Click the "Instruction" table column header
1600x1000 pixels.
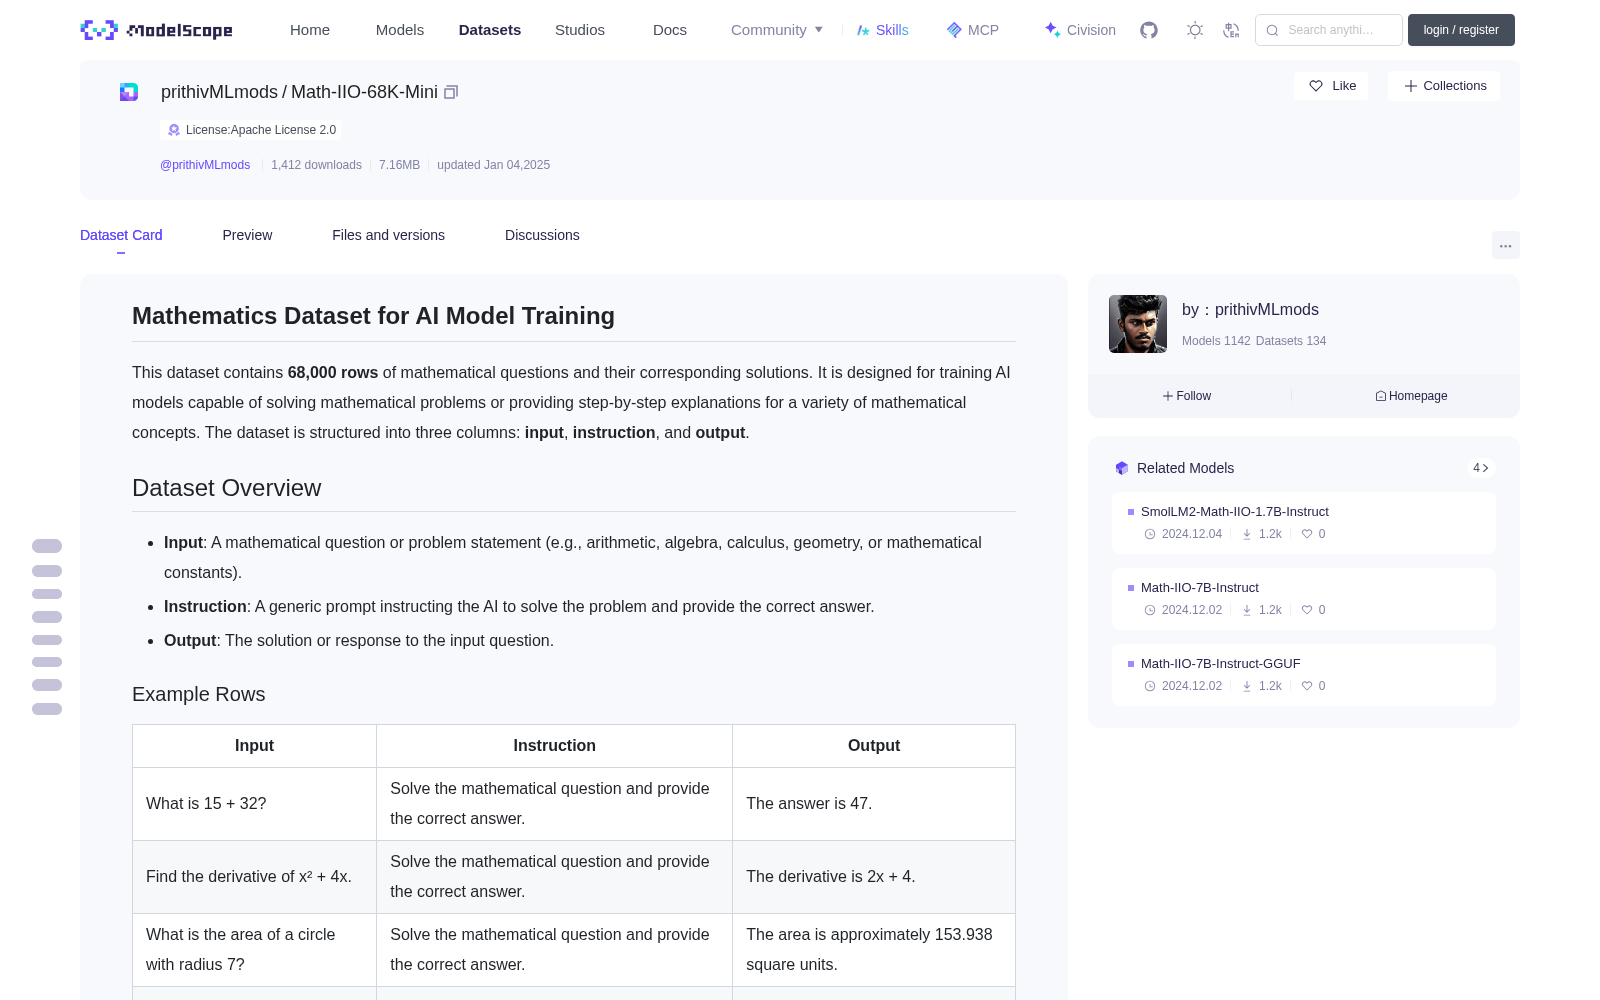click(x=554, y=746)
